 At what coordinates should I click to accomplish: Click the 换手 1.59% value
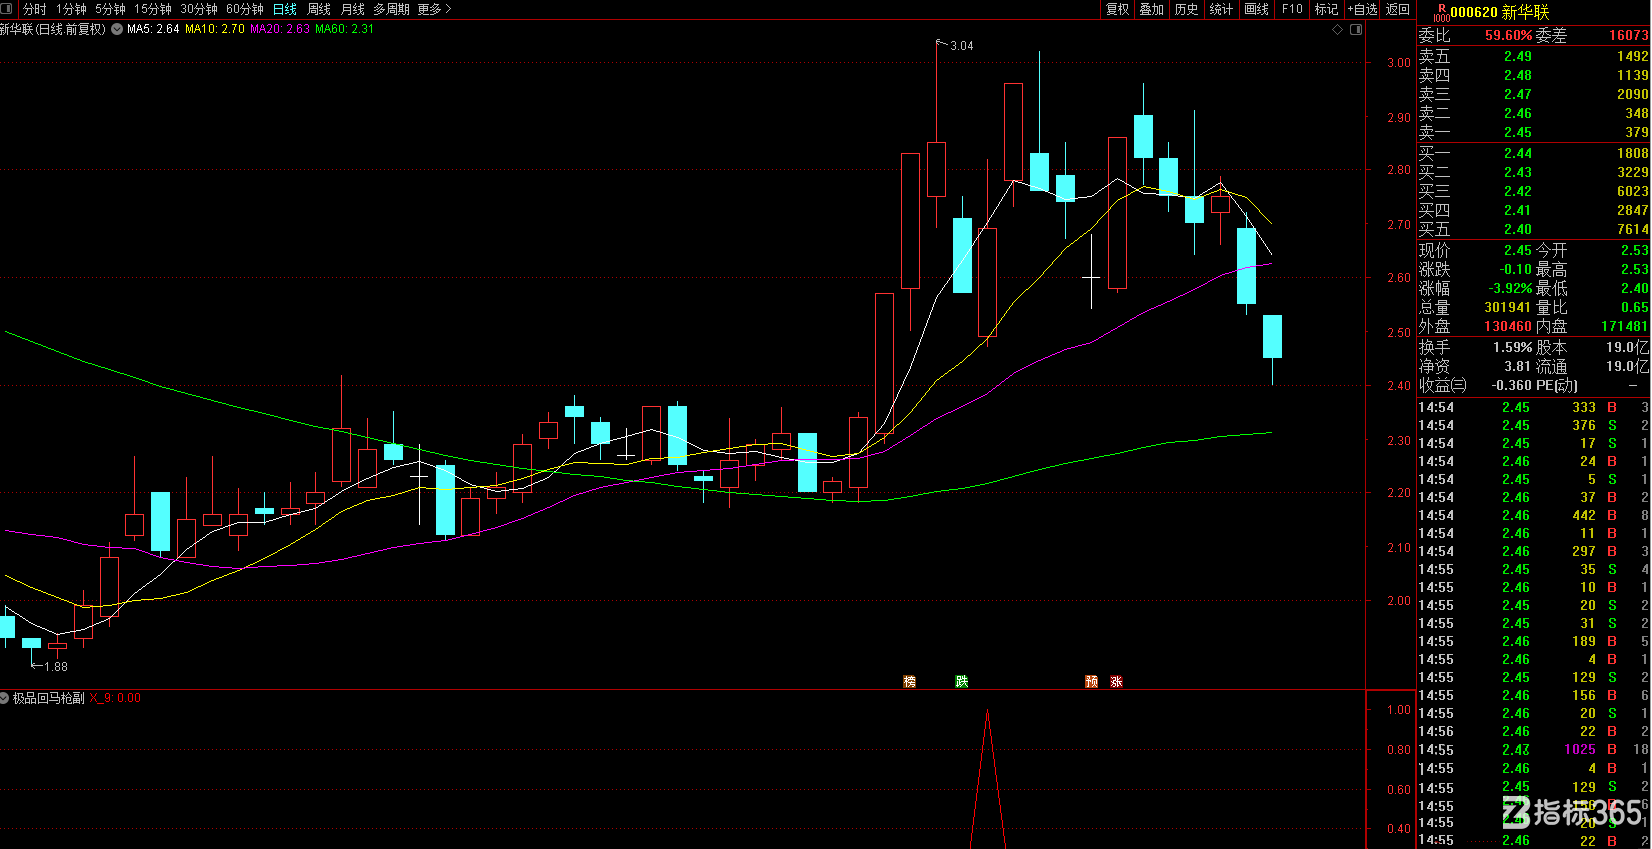[x=1513, y=347]
